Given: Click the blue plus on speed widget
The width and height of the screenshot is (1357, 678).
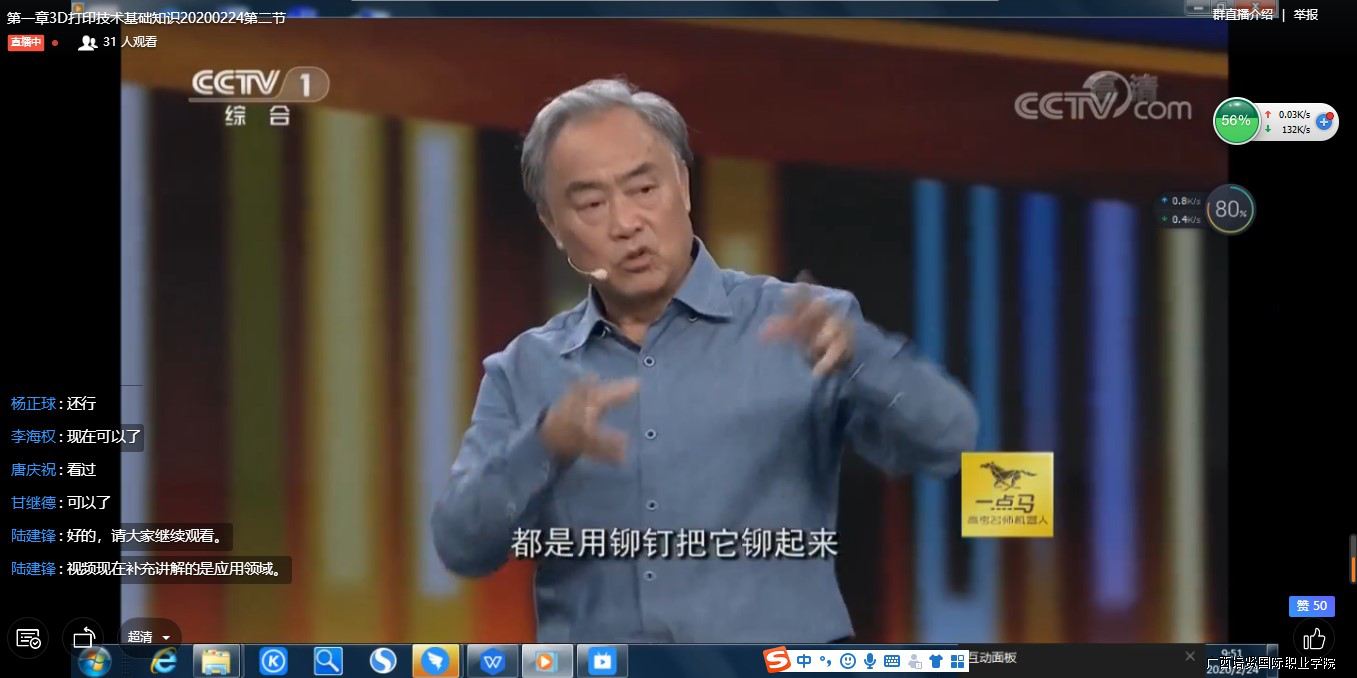Looking at the screenshot, I should (1324, 121).
